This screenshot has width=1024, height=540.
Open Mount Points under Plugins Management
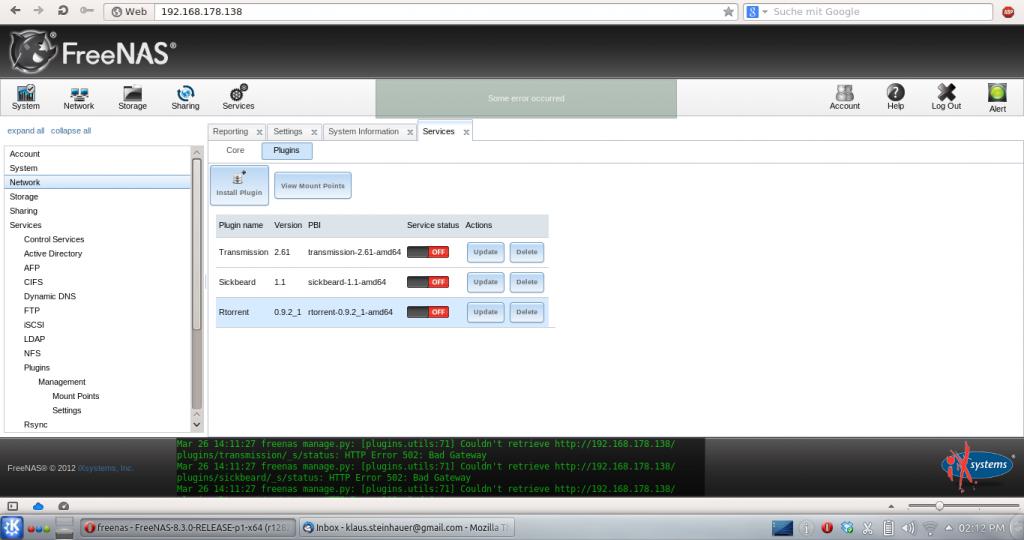click(76, 396)
